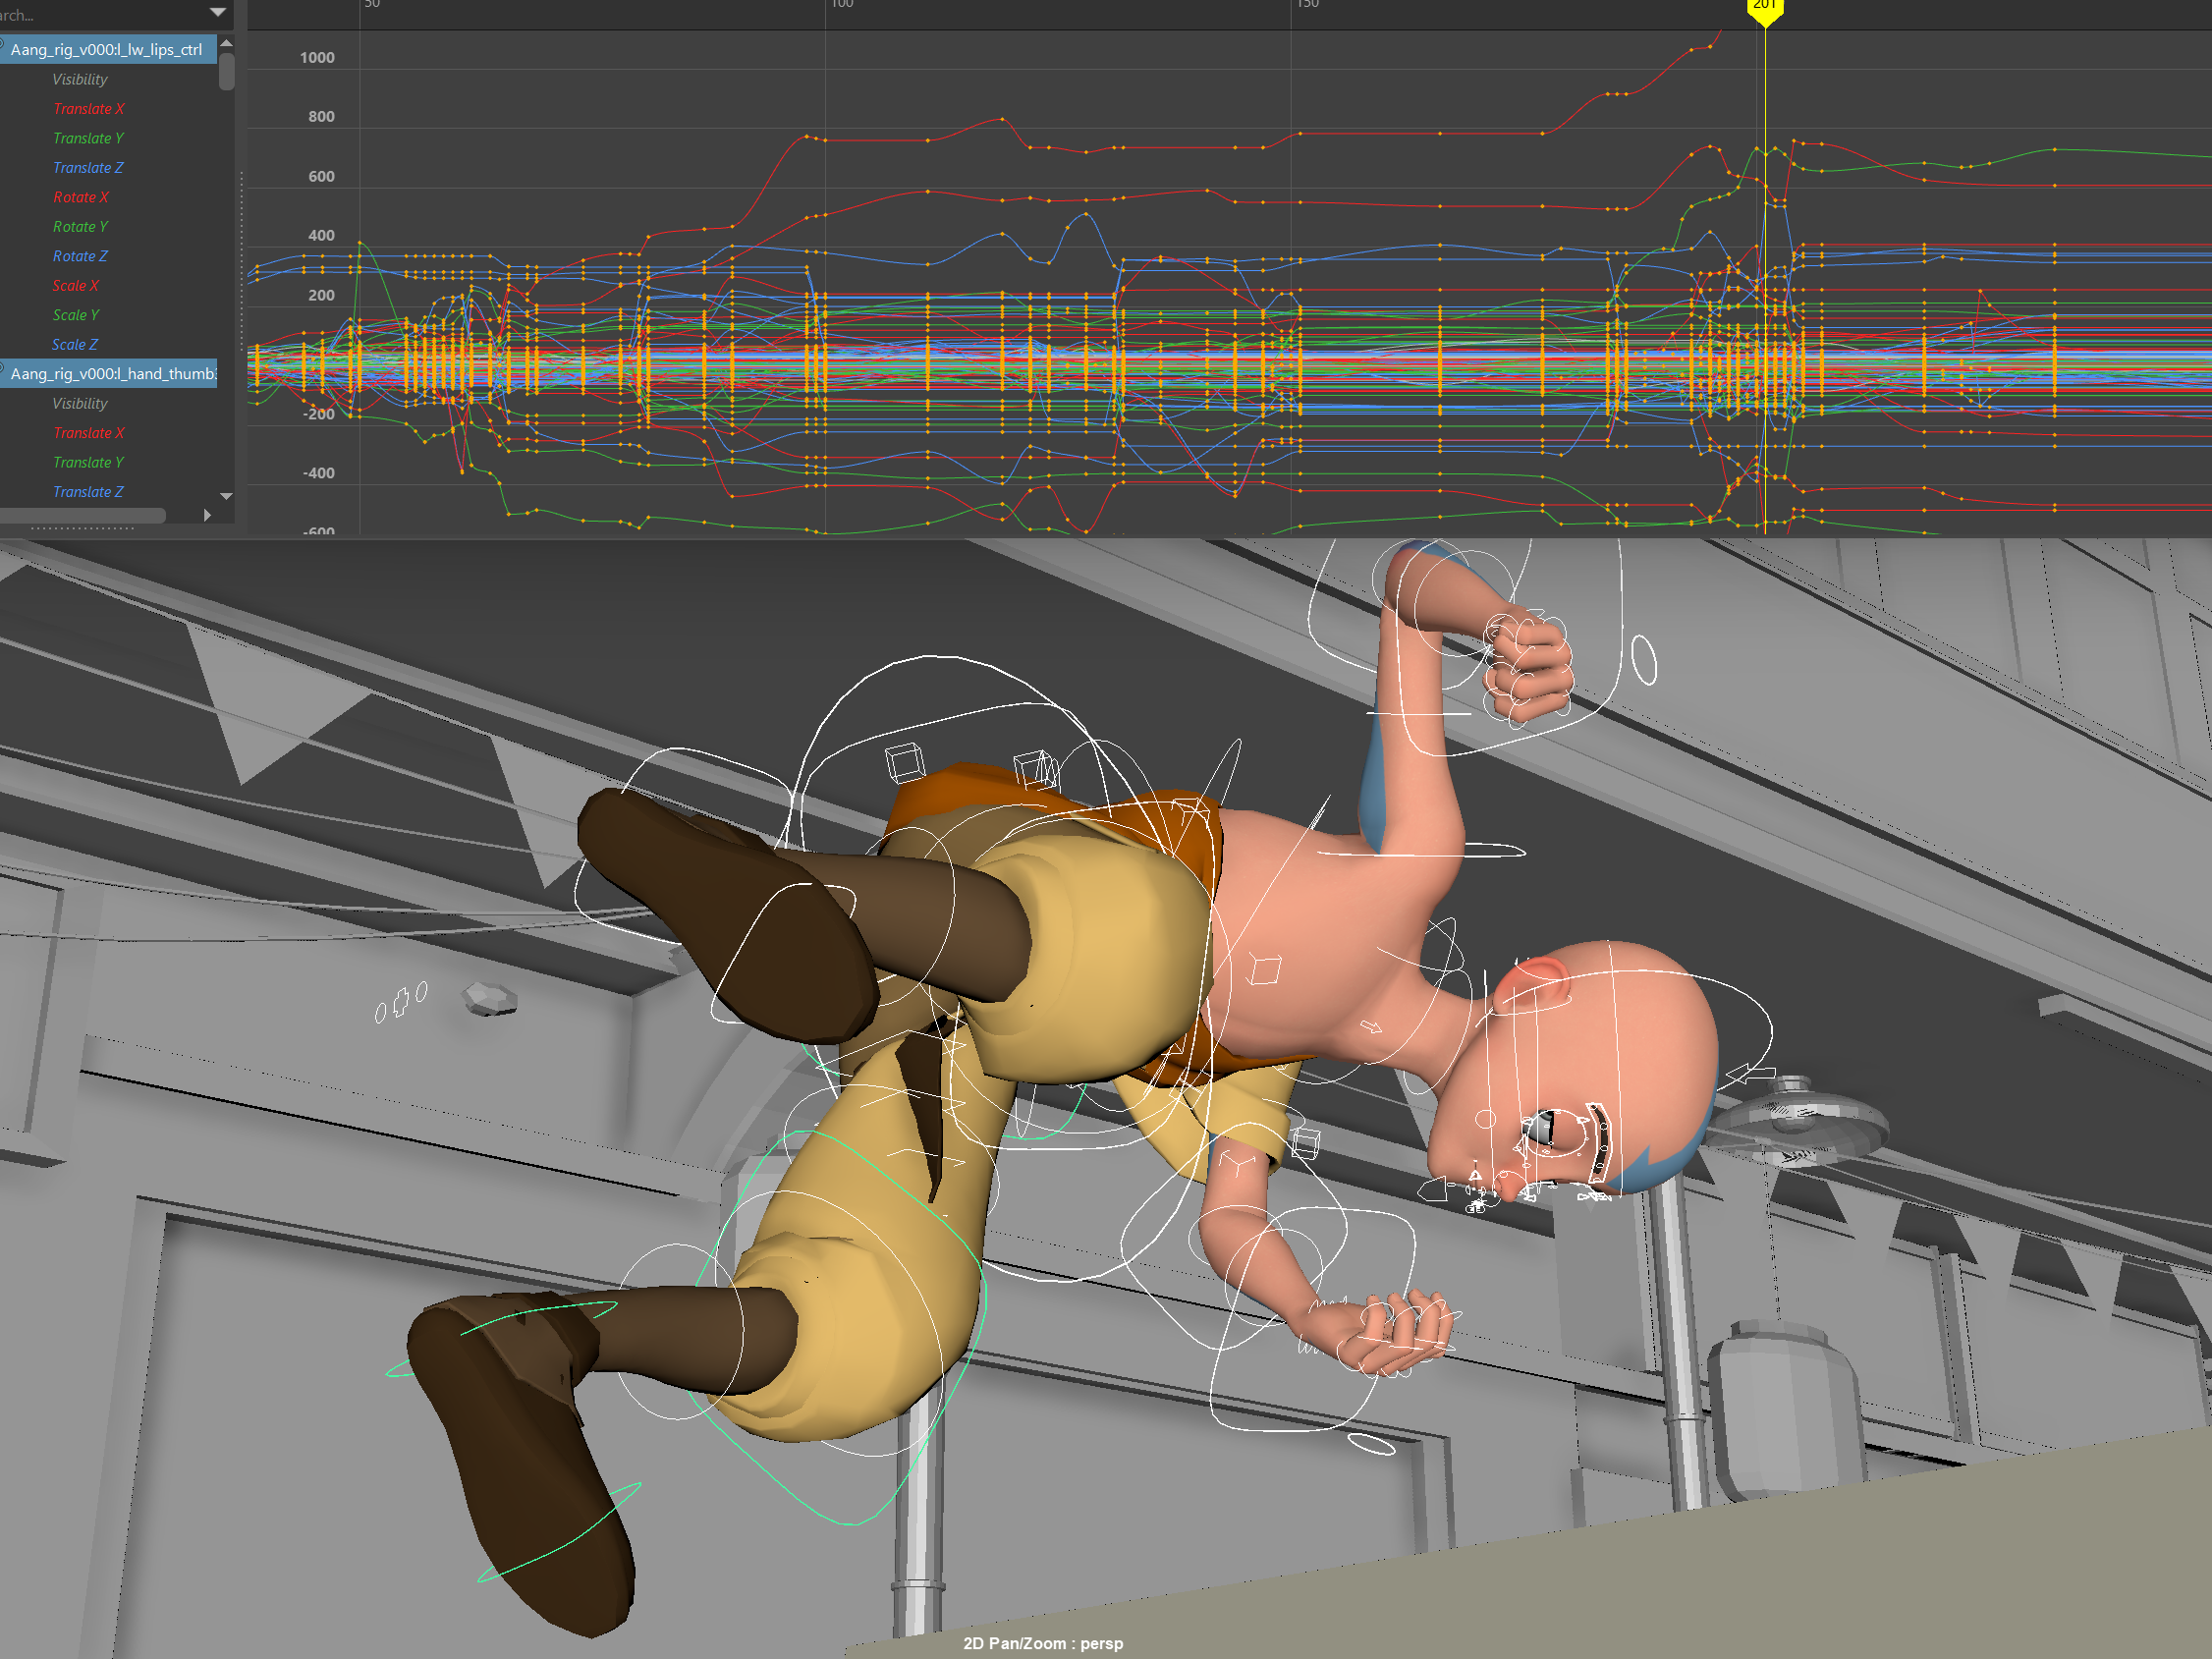Click the outliner vertical scrollbar thumb

pos(226,71)
